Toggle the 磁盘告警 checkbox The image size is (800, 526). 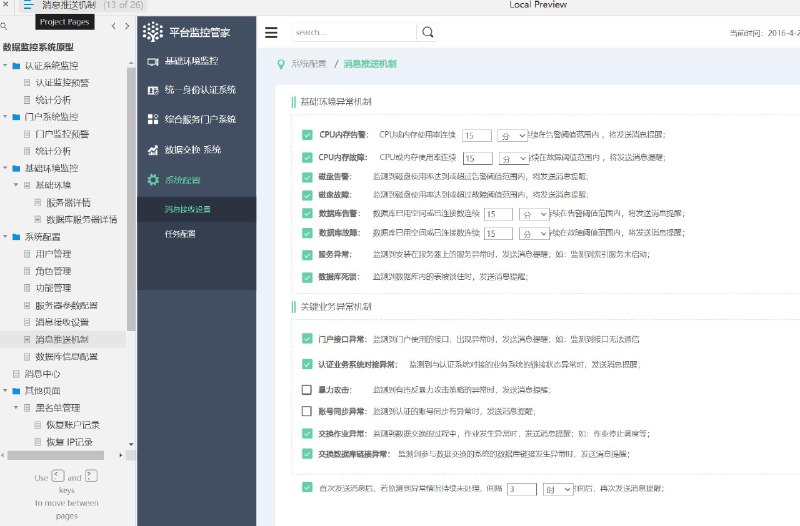point(307,177)
